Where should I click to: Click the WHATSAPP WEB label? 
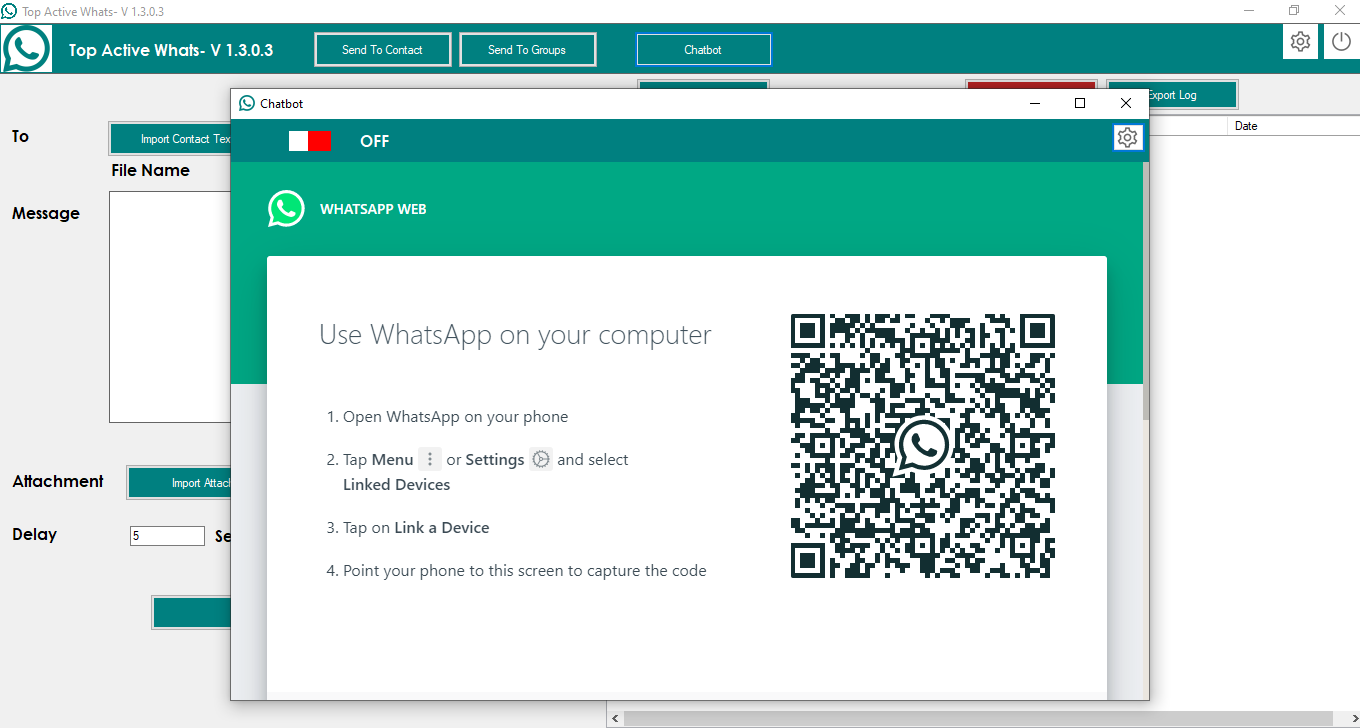(x=373, y=210)
